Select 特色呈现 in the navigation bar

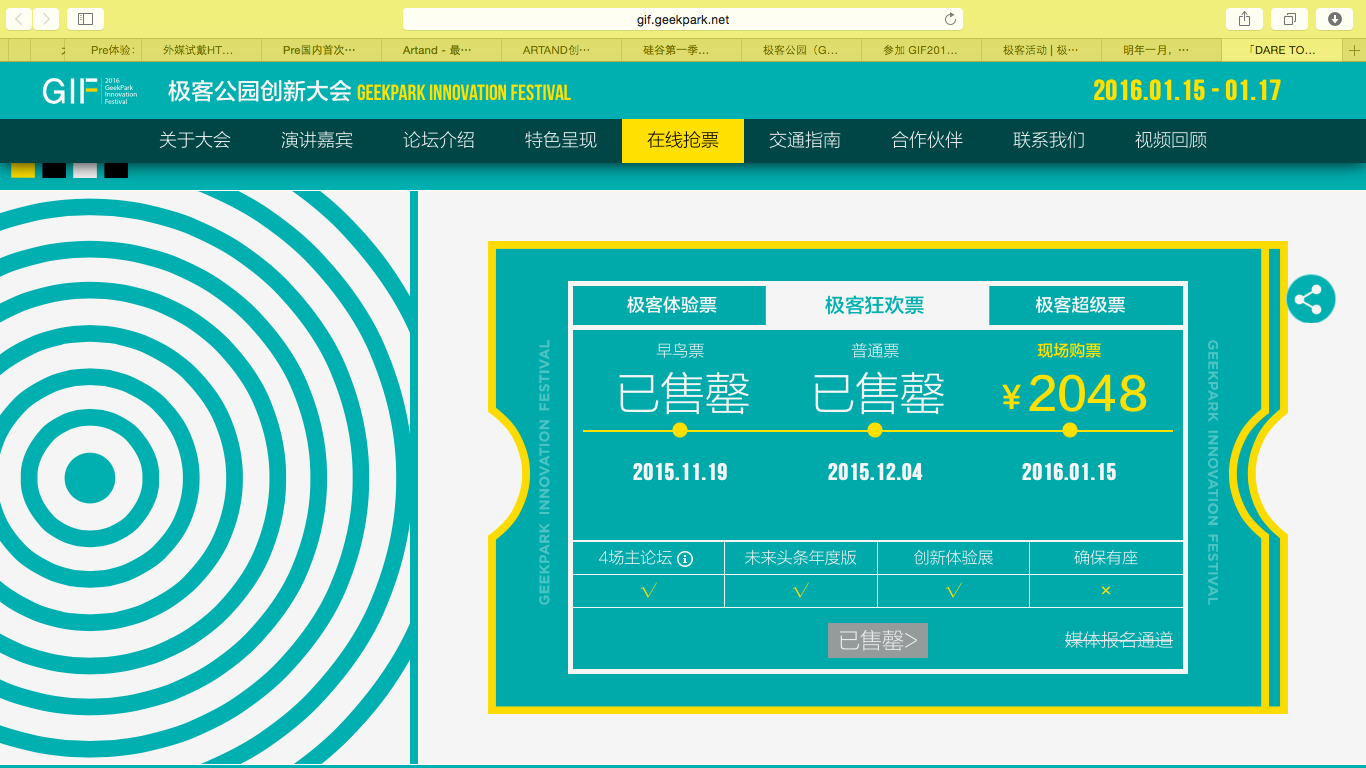point(561,140)
